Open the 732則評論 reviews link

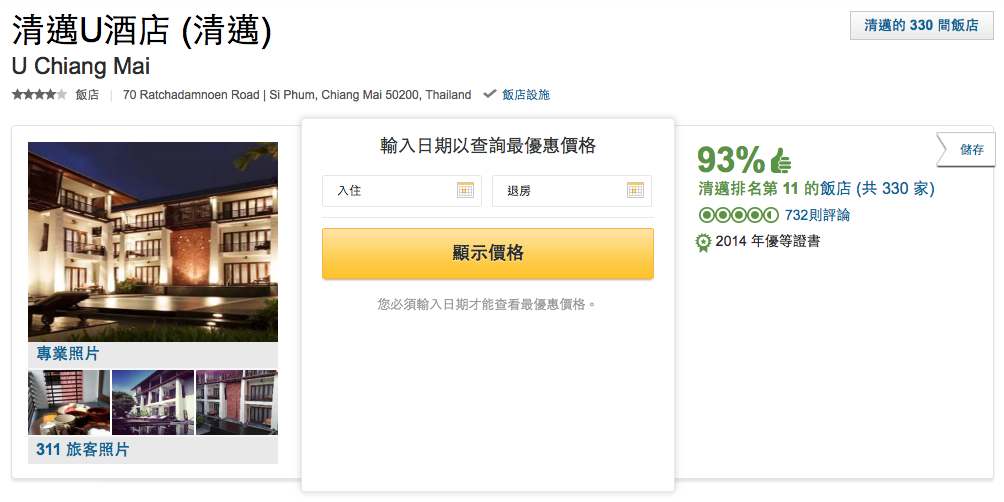click(817, 215)
